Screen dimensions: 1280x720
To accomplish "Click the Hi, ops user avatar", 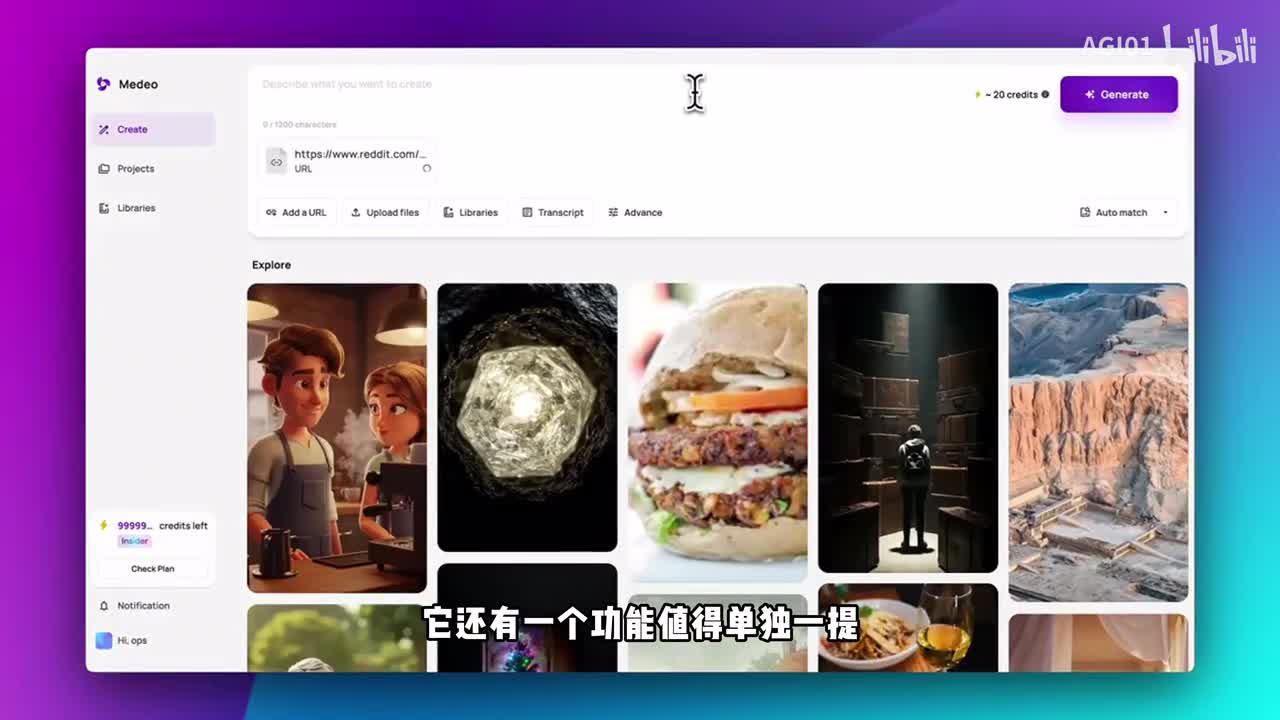I will click(x=104, y=640).
